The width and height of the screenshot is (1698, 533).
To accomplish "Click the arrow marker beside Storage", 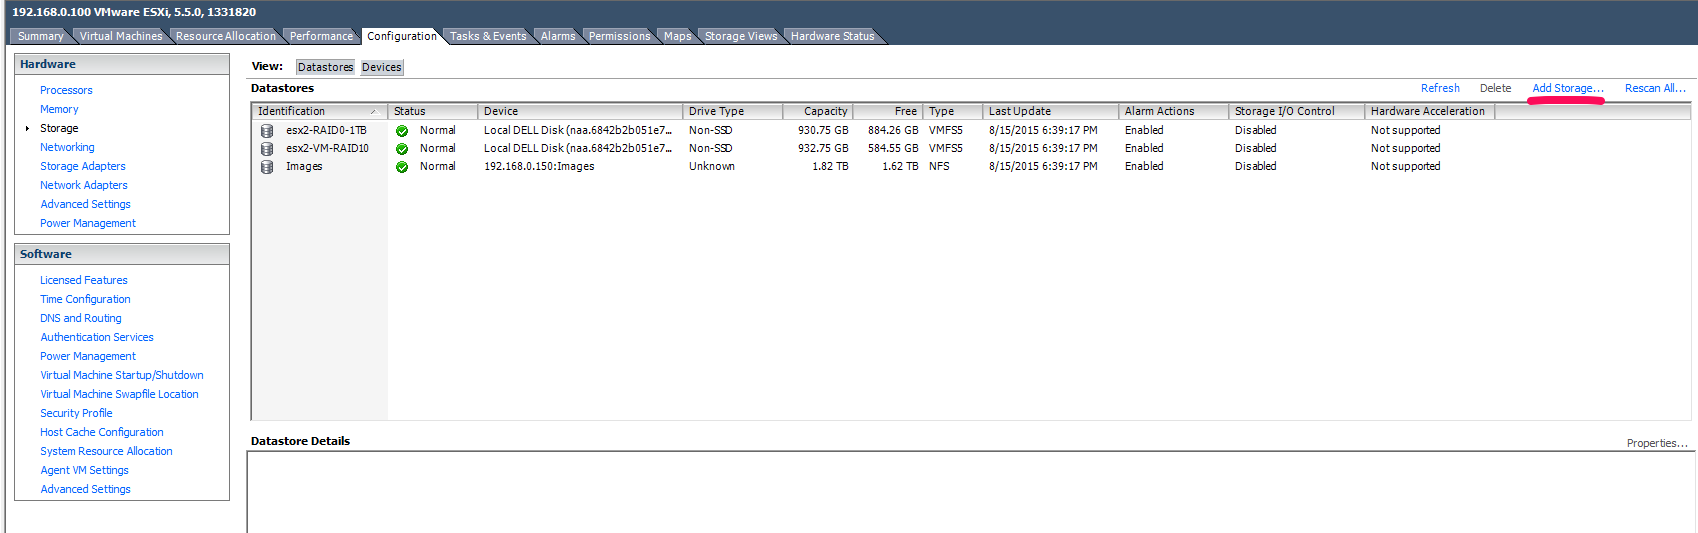I will (27, 129).
